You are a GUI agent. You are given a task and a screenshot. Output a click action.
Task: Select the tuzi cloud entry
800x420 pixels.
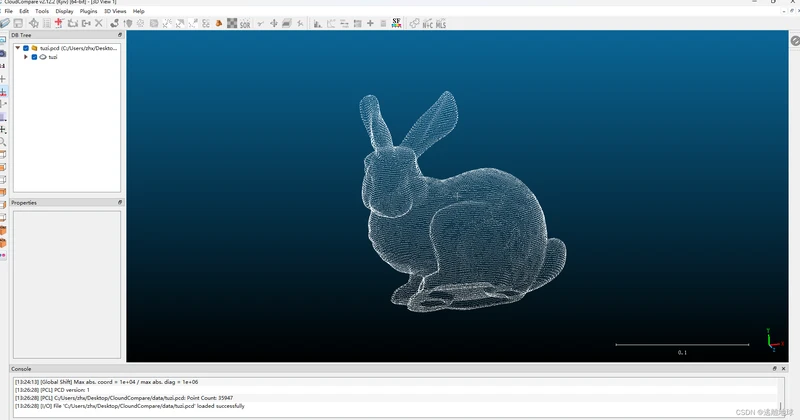tap(53, 57)
